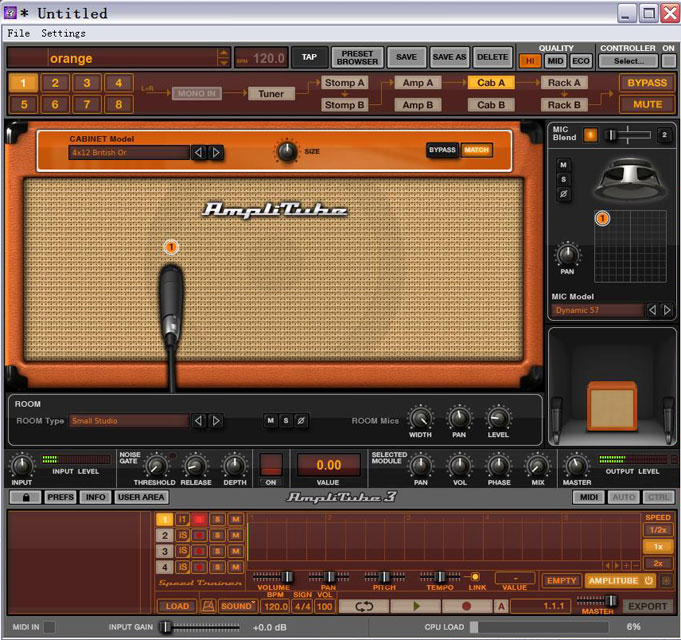Open the File menu
Image resolution: width=681 pixels, height=640 pixels.
[x=18, y=33]
